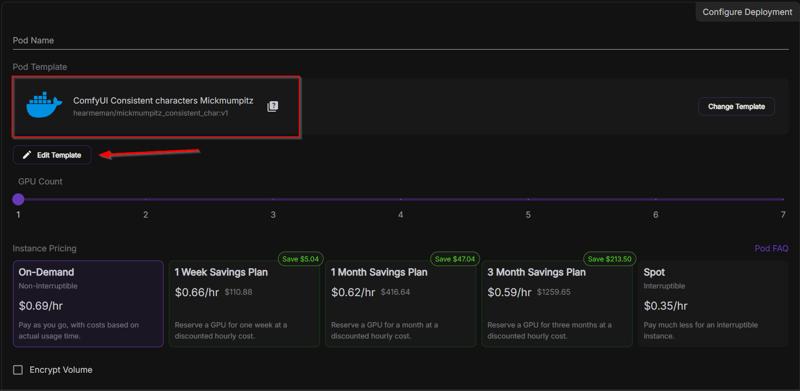Click the hearmeman/mickmumpitz_consistent_char:v1 image name
Screen dimensions: 800x391
(151, 113)
